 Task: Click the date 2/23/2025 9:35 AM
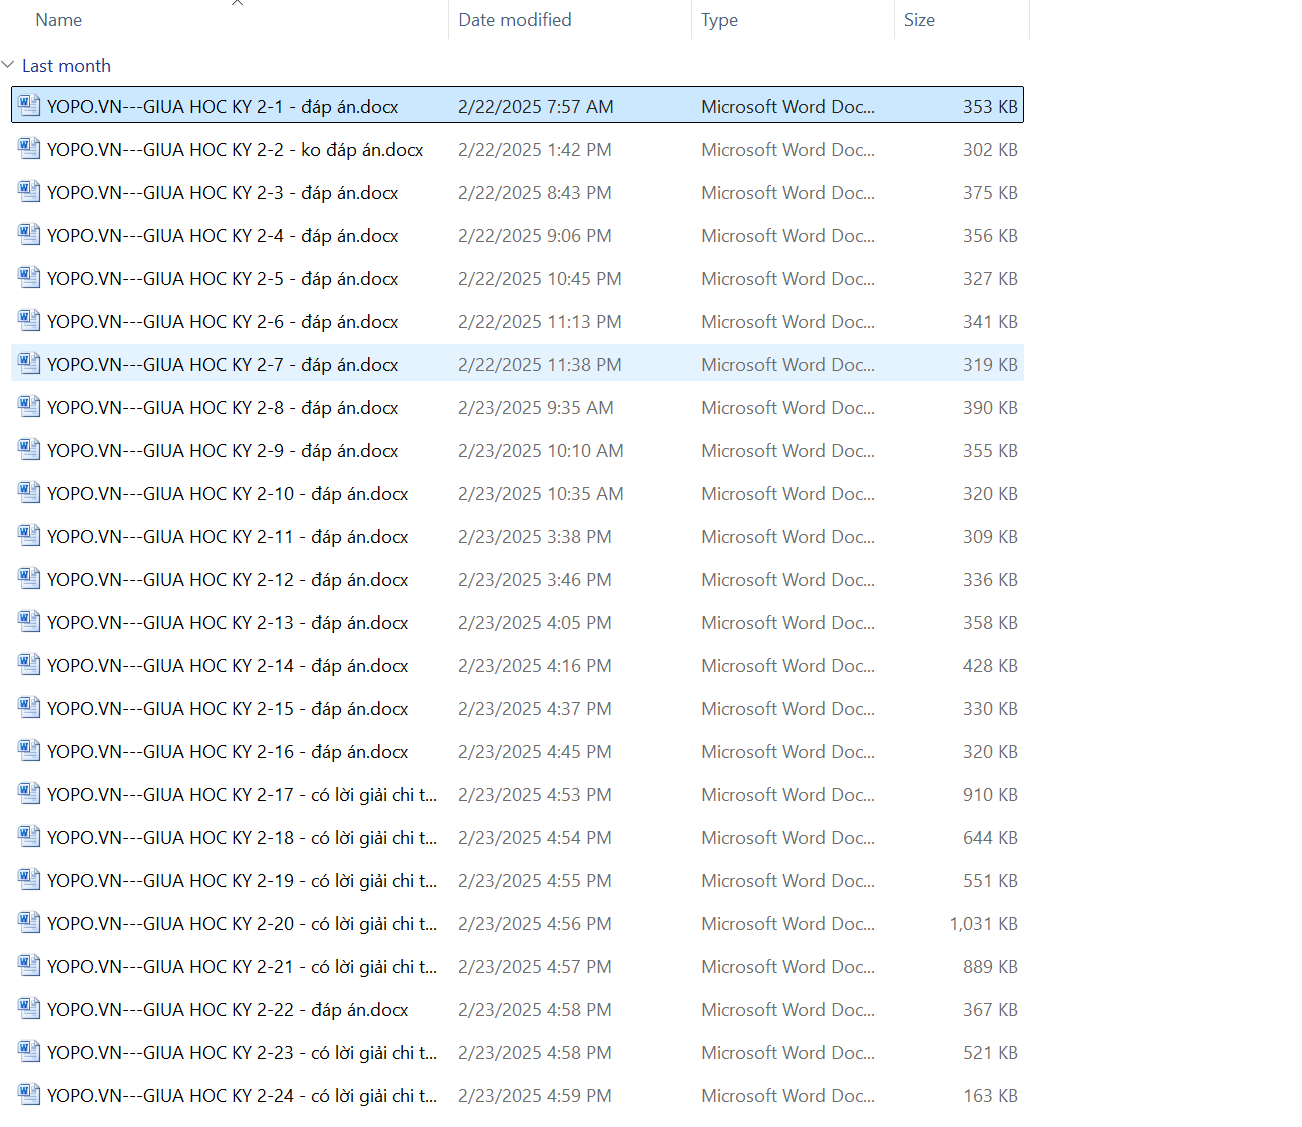tap(535, 408)
